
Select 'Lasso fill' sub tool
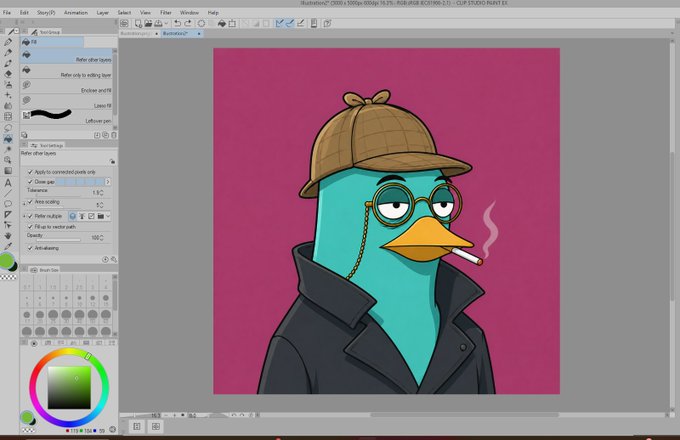coord(66,101)
